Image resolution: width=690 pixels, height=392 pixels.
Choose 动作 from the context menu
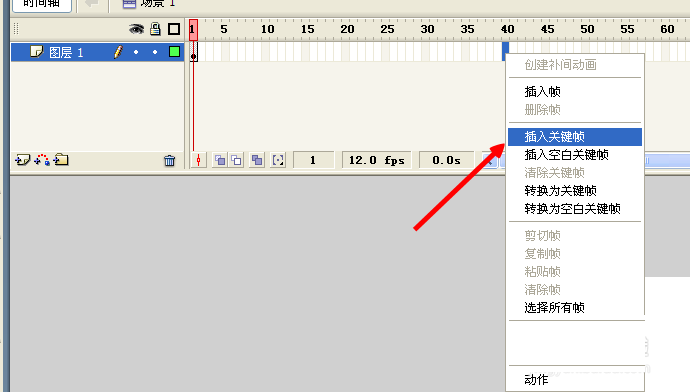tap(575, 380)
